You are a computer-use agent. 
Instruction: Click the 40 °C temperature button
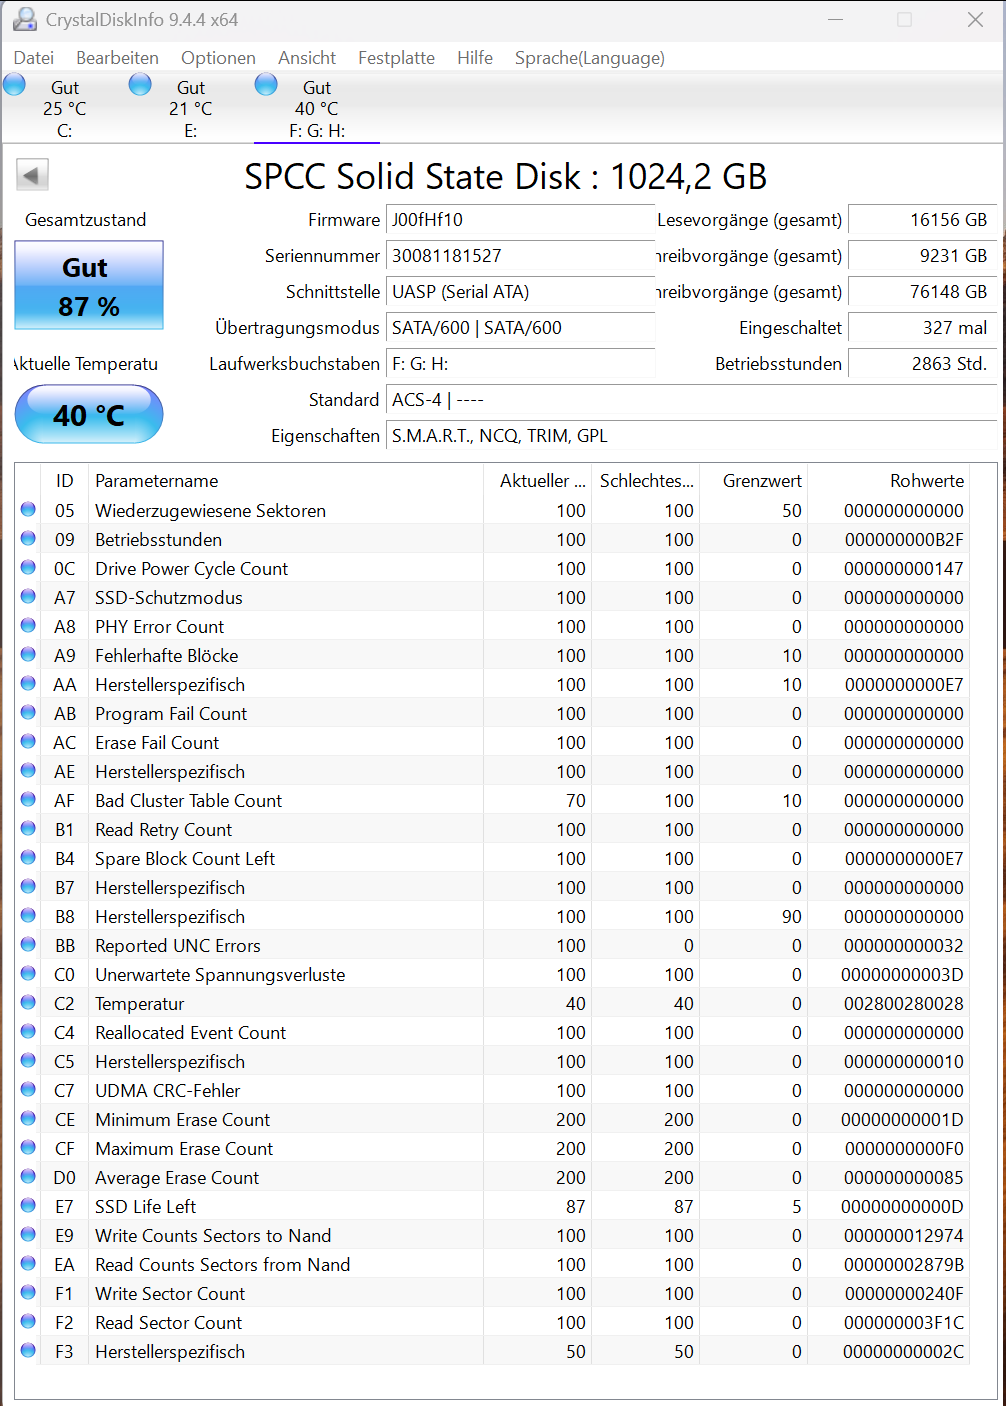tap(89, 414)
